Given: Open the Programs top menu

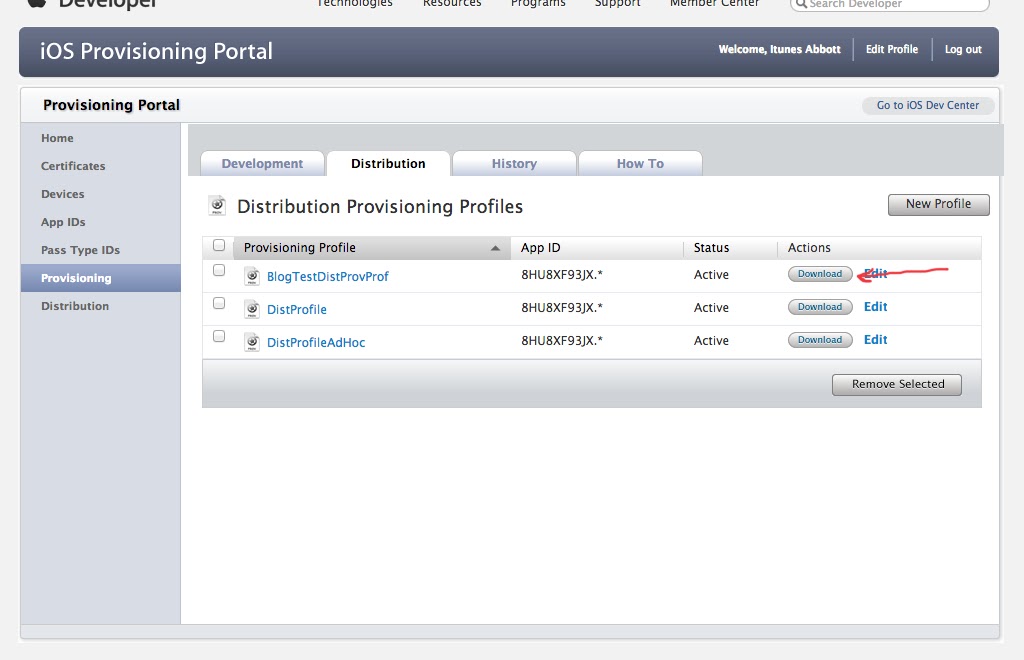Looking at the screenshot, I should (x=538, y=3).
